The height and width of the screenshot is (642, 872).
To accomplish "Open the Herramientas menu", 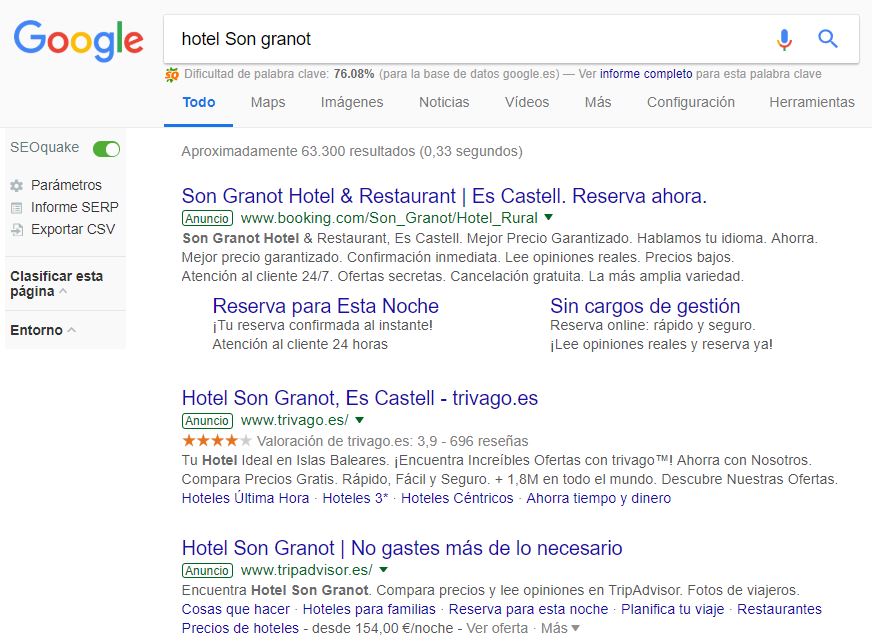I will point(811,102).
